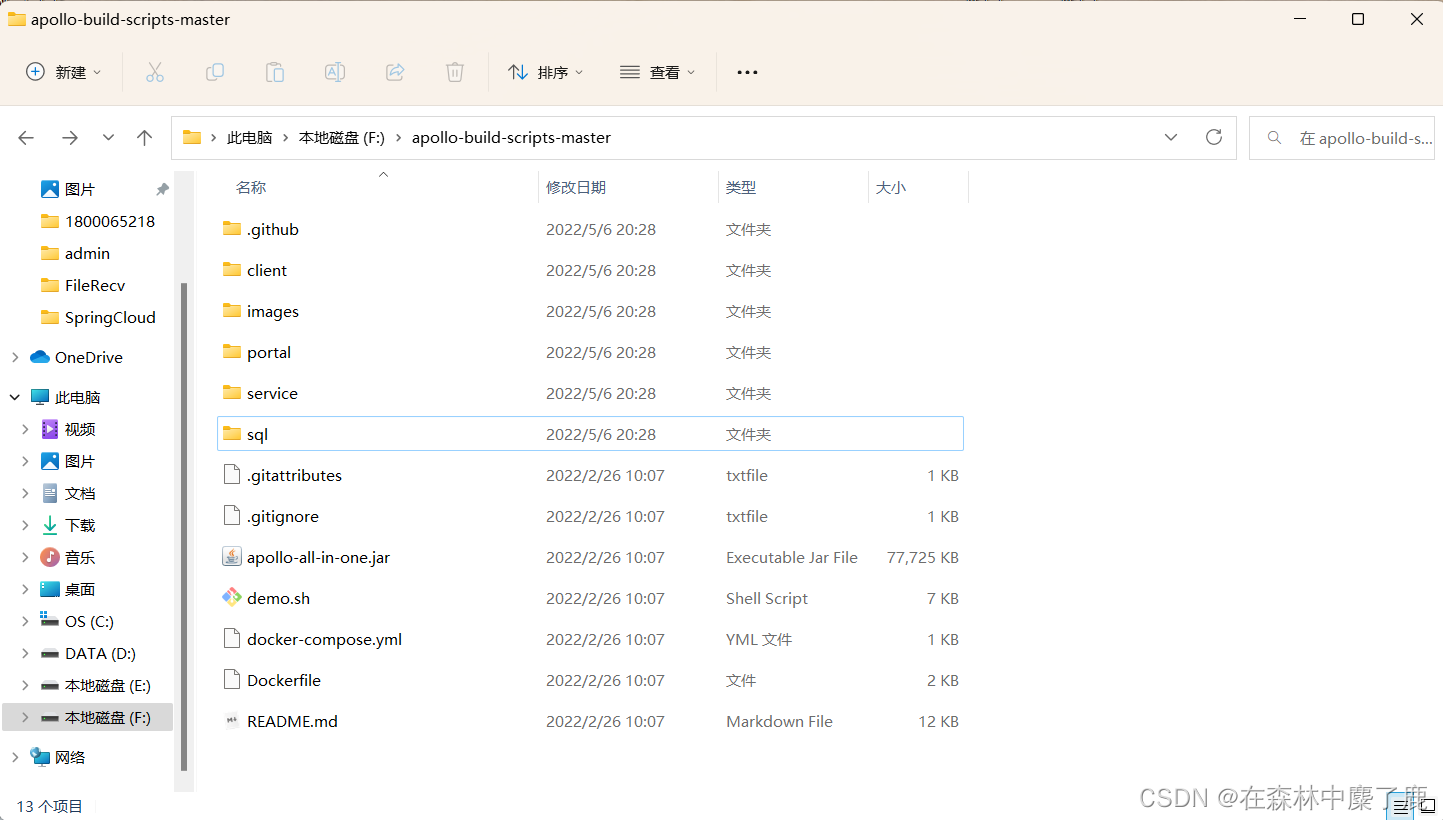Click the OneDrive cloud icon
Image resolution: width=1443 pixels, height=820 pixels.
[40, 357]
